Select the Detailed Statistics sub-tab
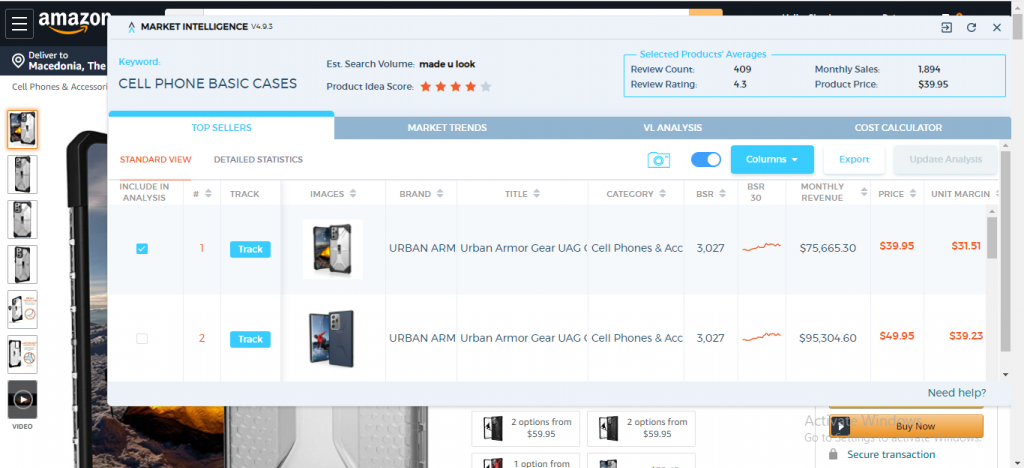The image size is (1024, 468). pyautogui.click(x=258, y=159)
